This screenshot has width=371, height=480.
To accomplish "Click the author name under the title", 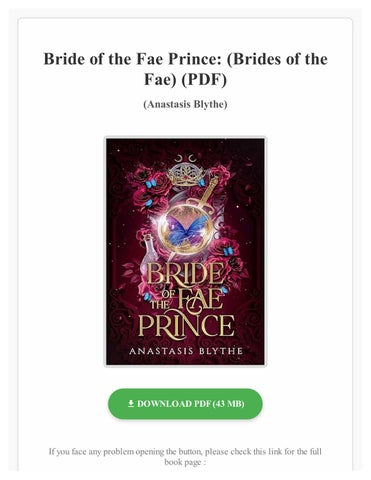I will (185, 104).
